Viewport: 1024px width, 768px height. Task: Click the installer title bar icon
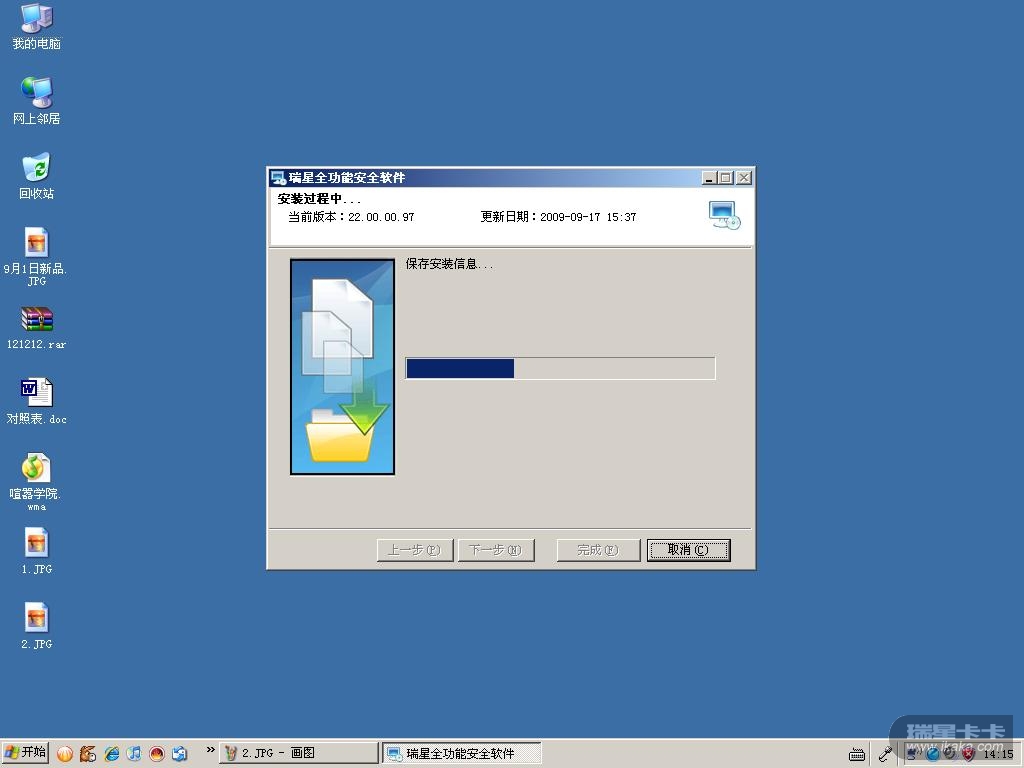[x=278, y=178]
